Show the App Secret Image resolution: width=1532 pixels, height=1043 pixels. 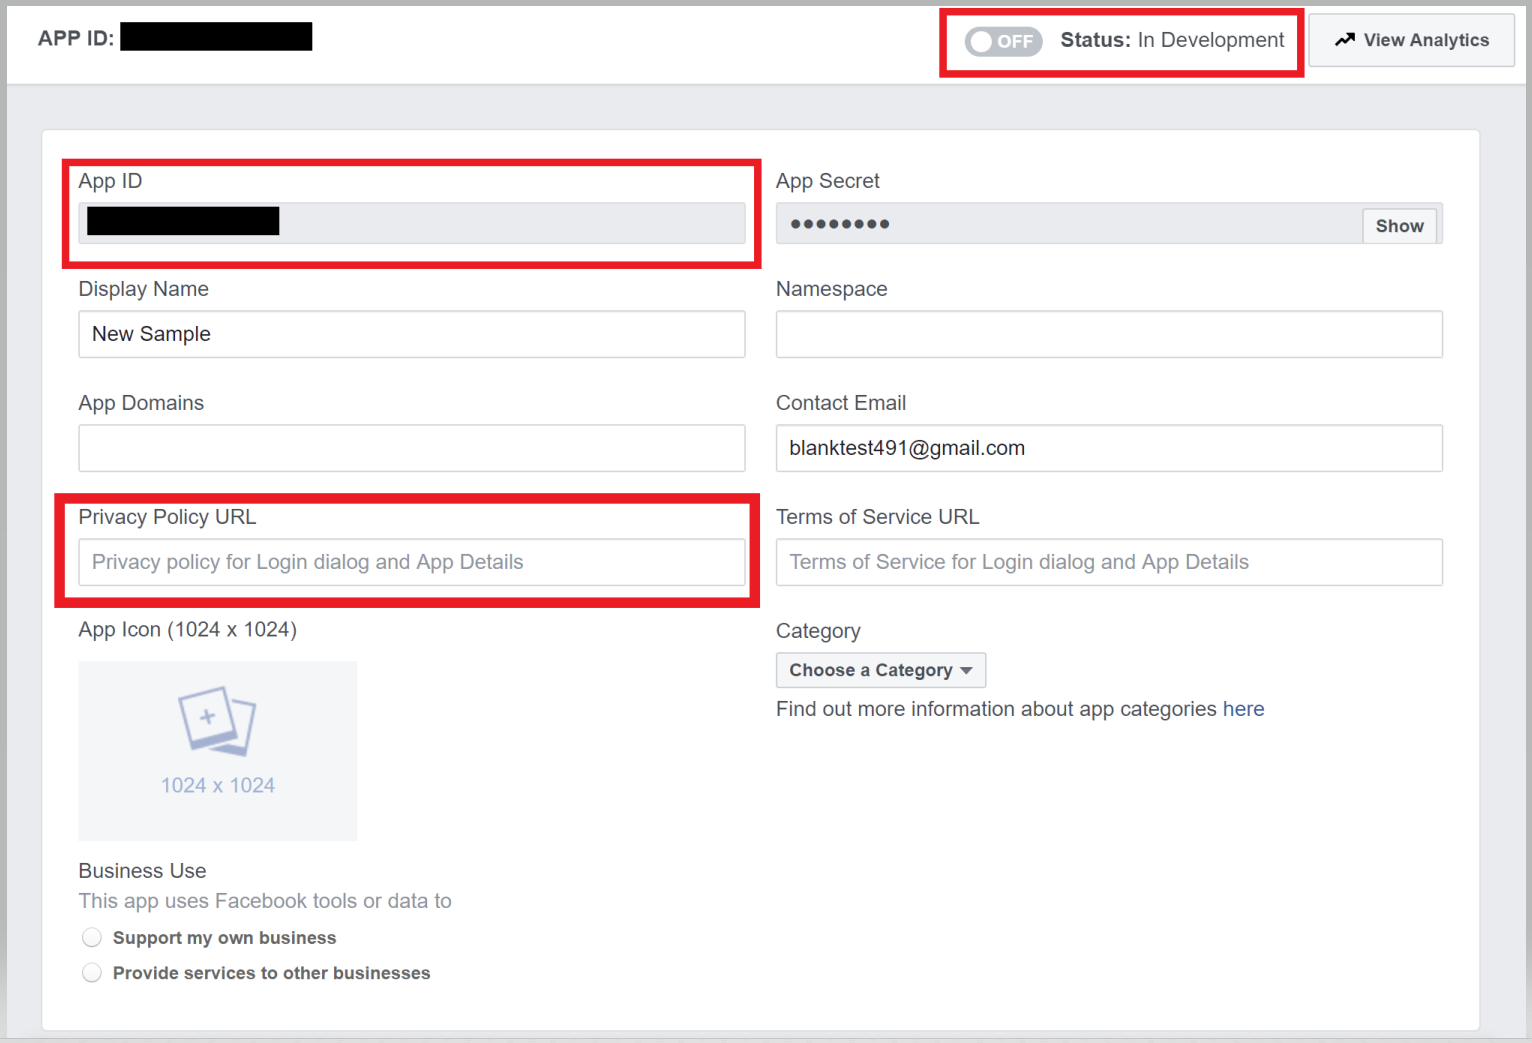[1399, 226]
